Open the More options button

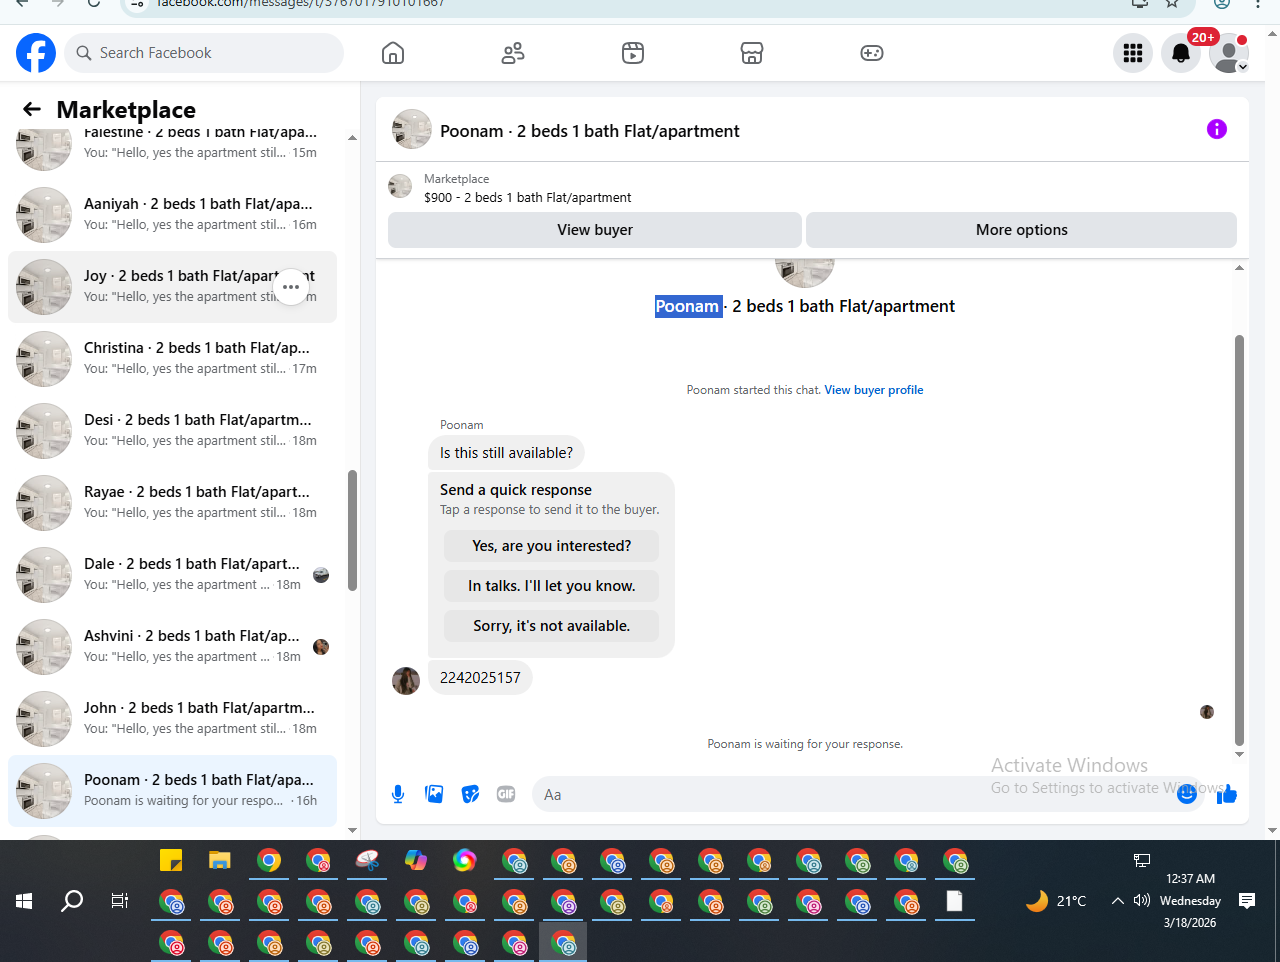click(x=1021, y=230)
